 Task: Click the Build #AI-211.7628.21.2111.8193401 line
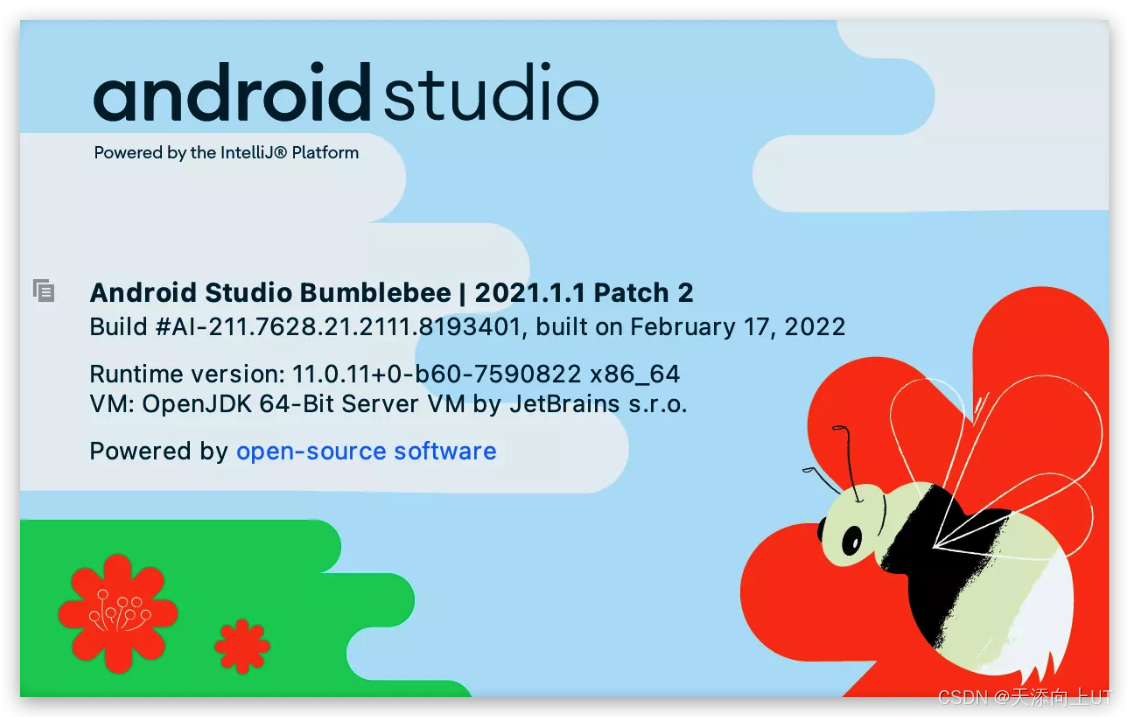click(467, 327)
